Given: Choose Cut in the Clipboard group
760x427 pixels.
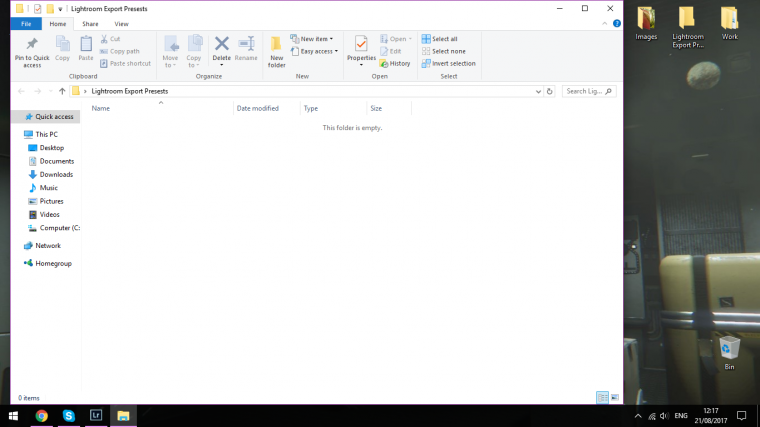Looking at the screenshot, I should pos(110,39).
